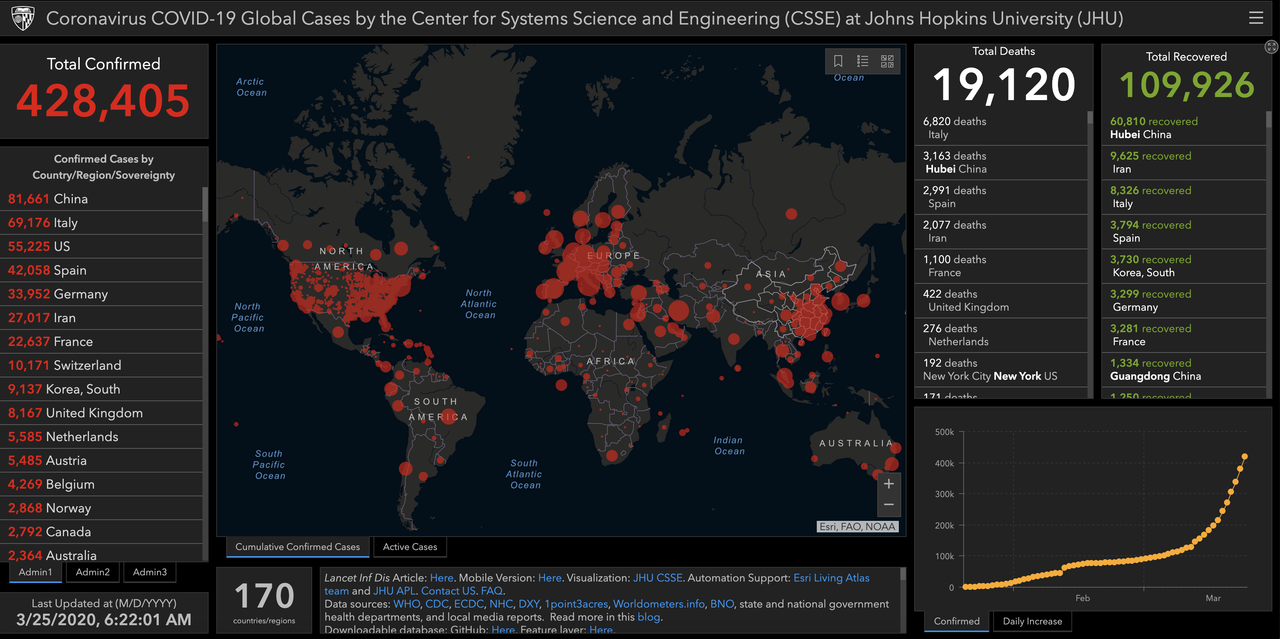The image size is (1280, 639).
Task: Open the basemap gallery grid icon
Action: pyautogui.click(x=887, y=62)
